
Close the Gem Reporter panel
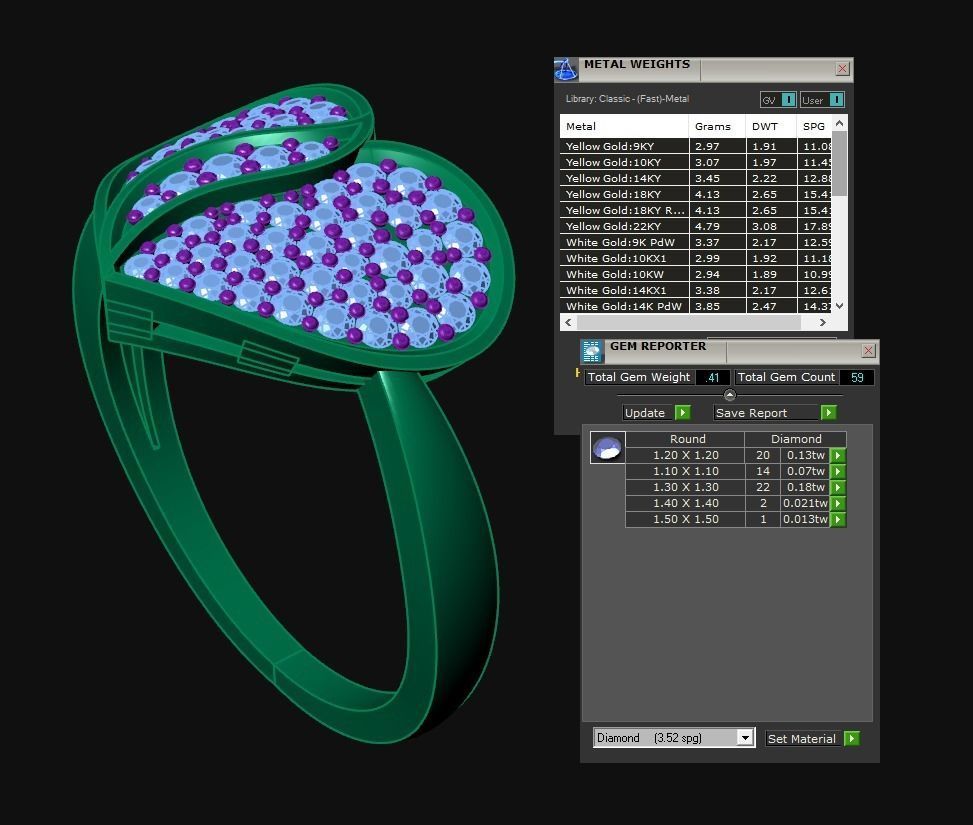tap(868, 351)
